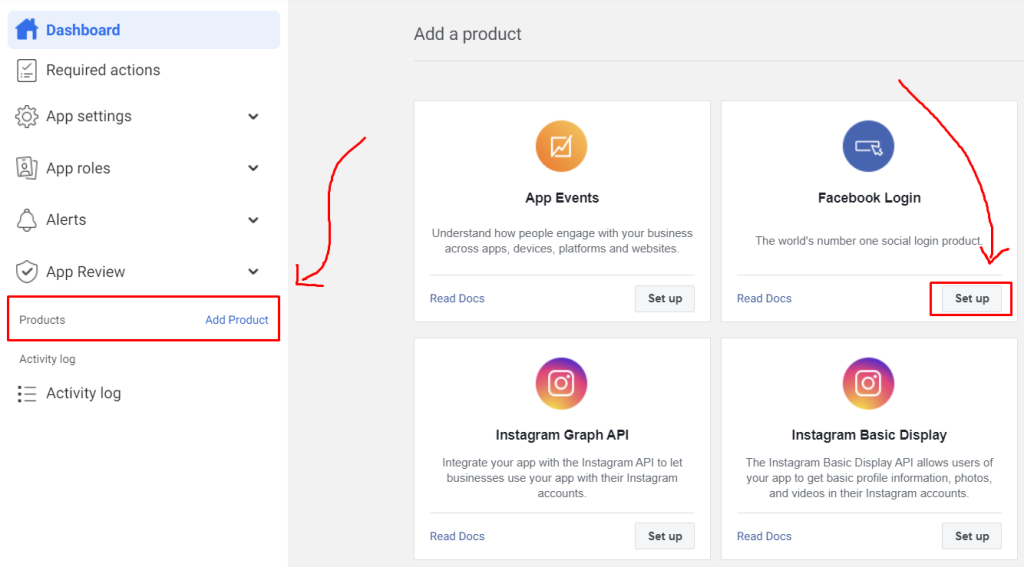Expand the App roles chevron
The height and width of the screenshot is (567, 1024).
click(253, 168)
